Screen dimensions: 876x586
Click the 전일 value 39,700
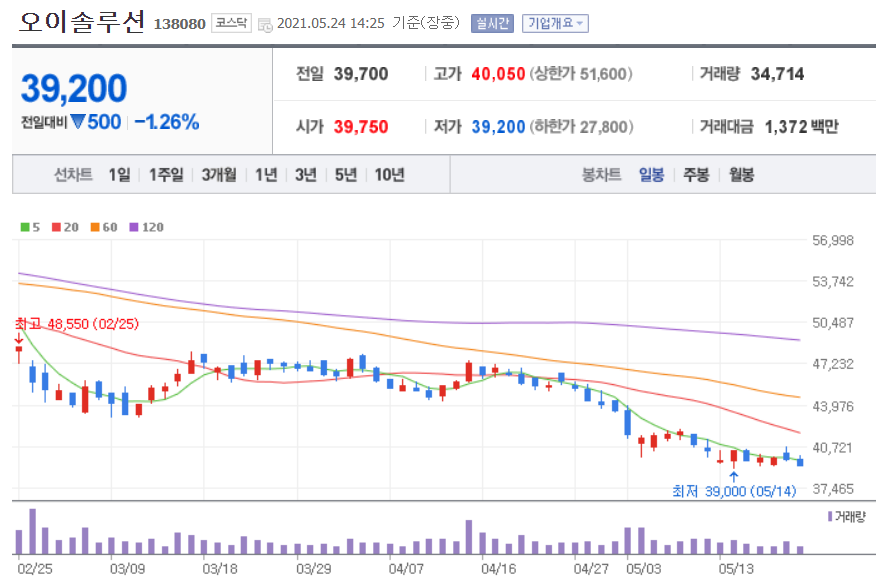click(x=361, y=74)
